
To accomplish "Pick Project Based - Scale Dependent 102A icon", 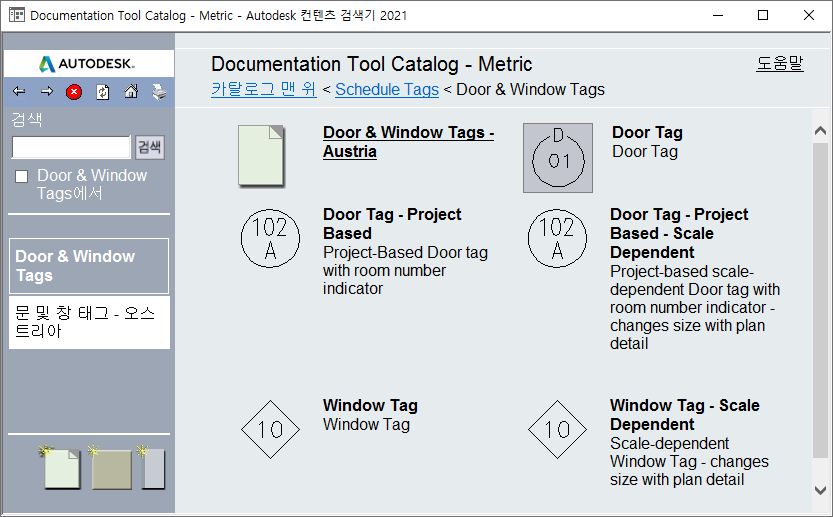I will 557,238.
